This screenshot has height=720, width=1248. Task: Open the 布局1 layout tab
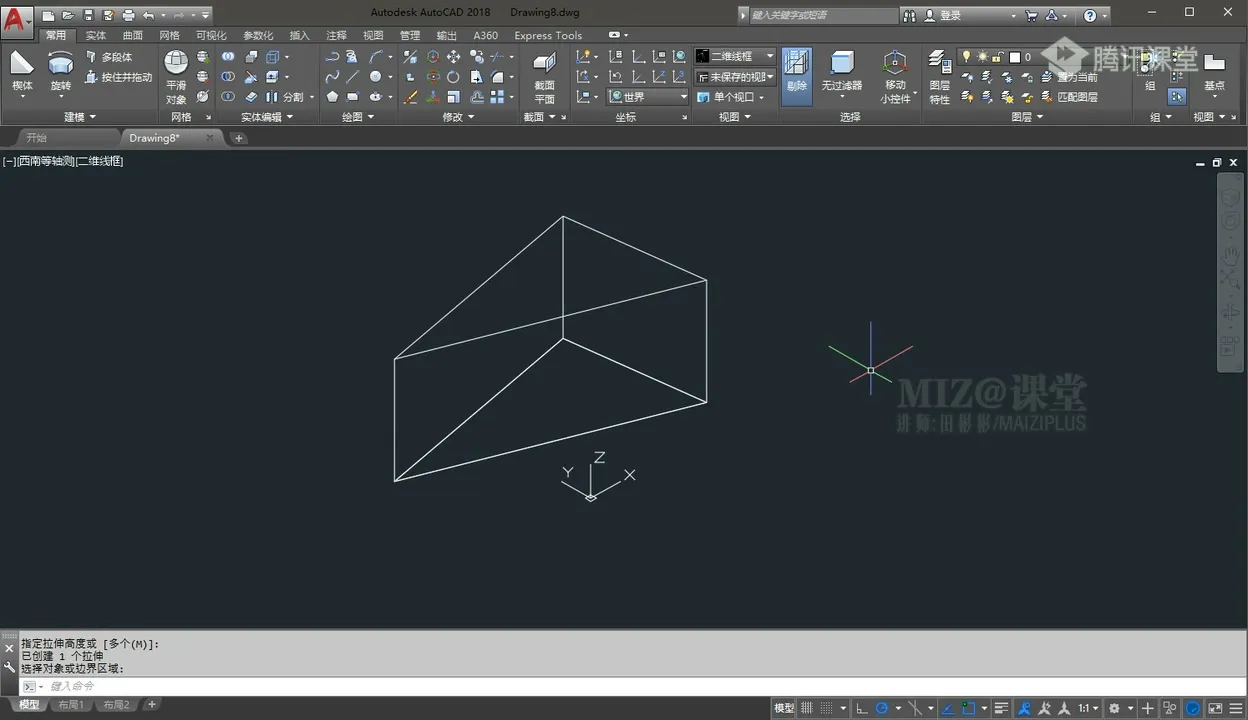[70, 705]
